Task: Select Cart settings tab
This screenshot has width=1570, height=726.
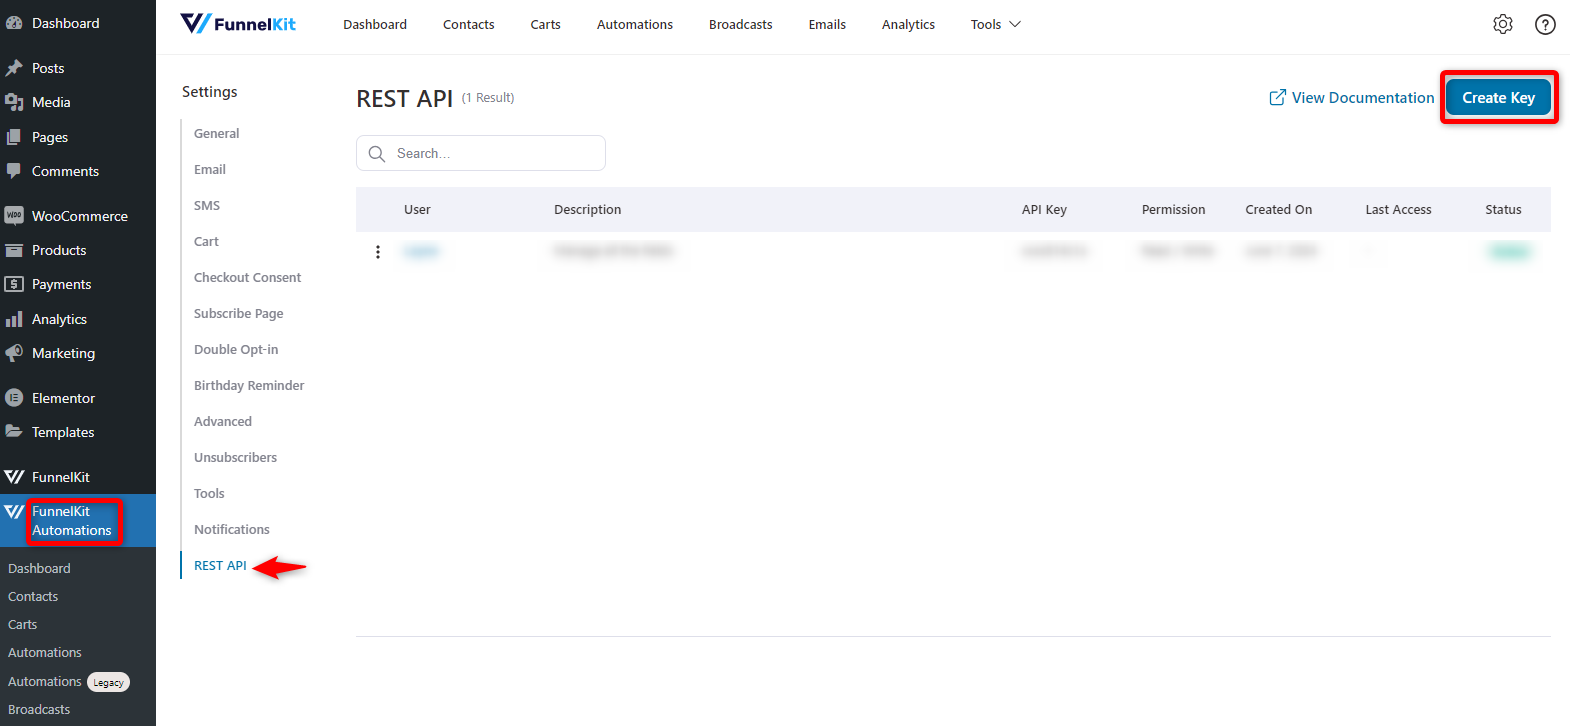Action: click(x=206, y=241)
